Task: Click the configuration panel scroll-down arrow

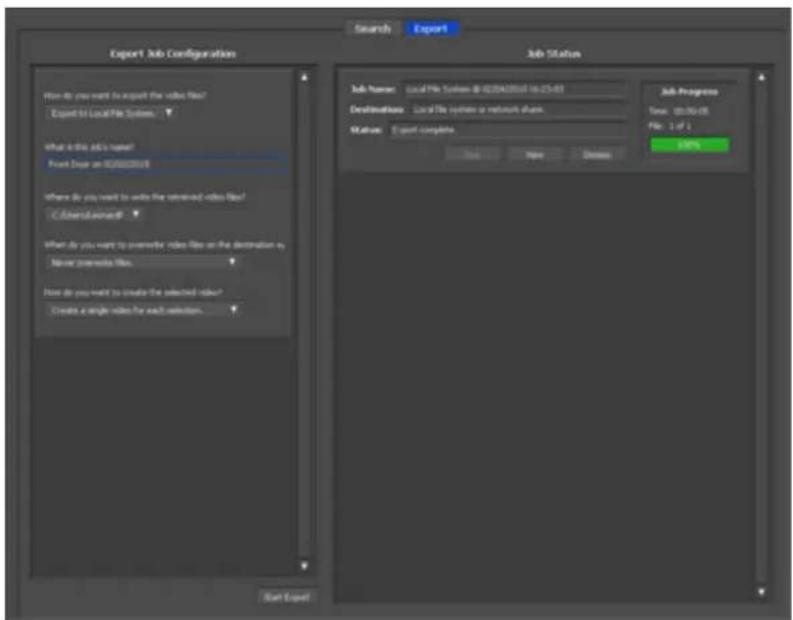Action: [304, 566]
